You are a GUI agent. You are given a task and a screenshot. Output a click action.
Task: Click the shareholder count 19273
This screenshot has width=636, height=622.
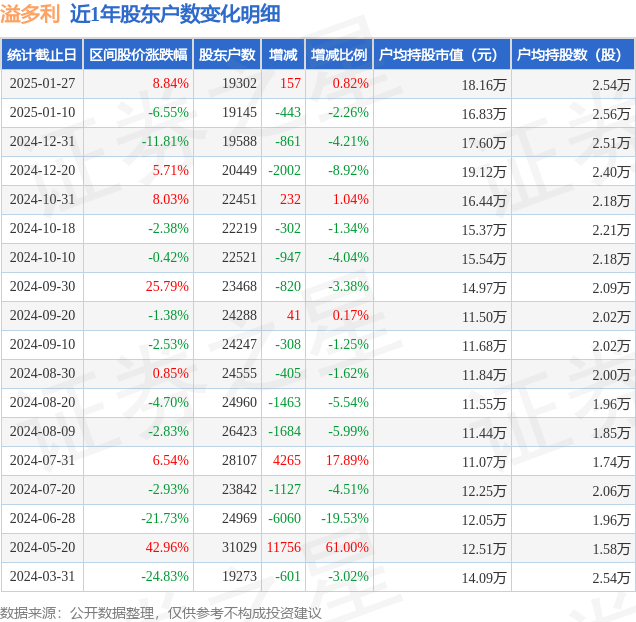239,577
